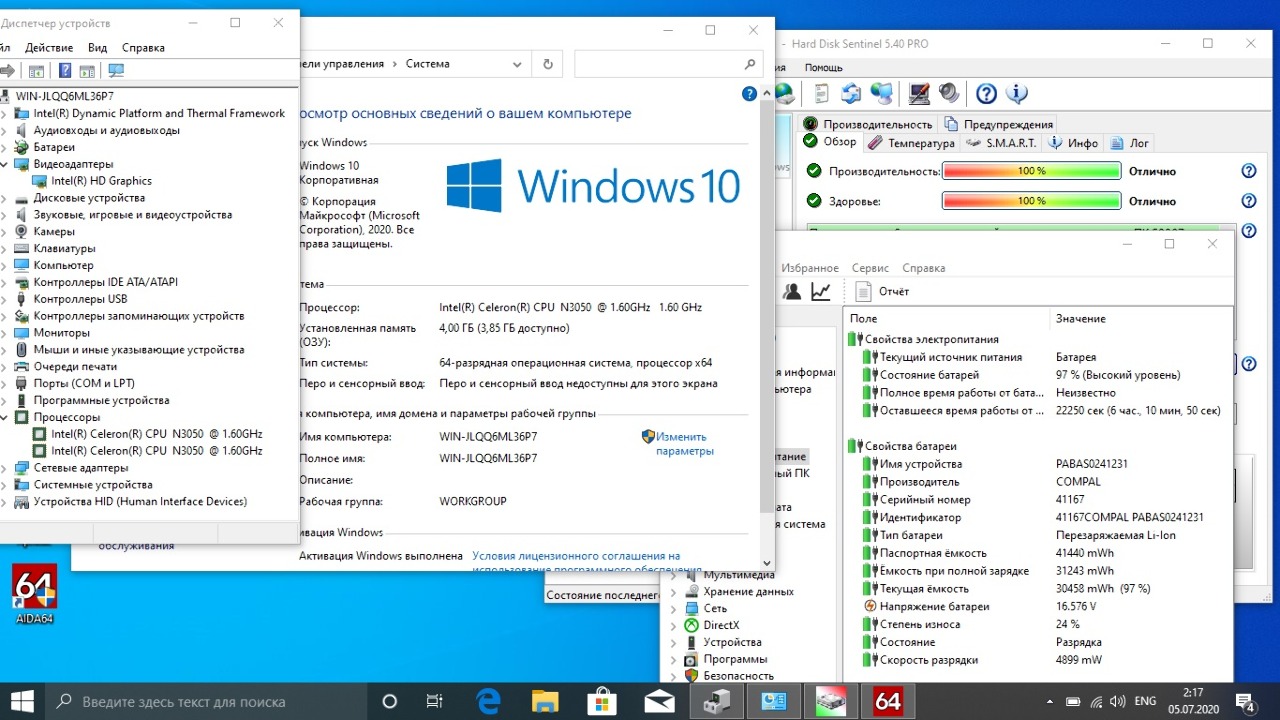
Task: Click AIDA64 graph chart toolbar icon
Action: point(821,291)
